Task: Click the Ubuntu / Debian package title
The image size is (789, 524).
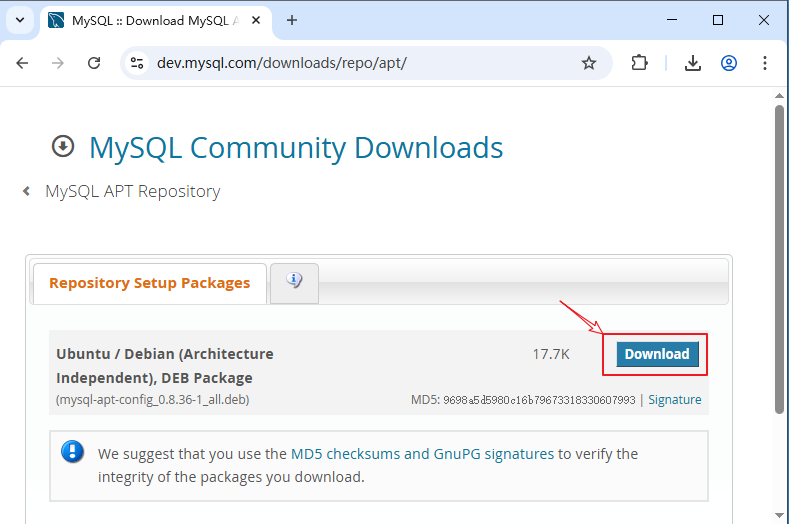Action: (x=165, y=366)
